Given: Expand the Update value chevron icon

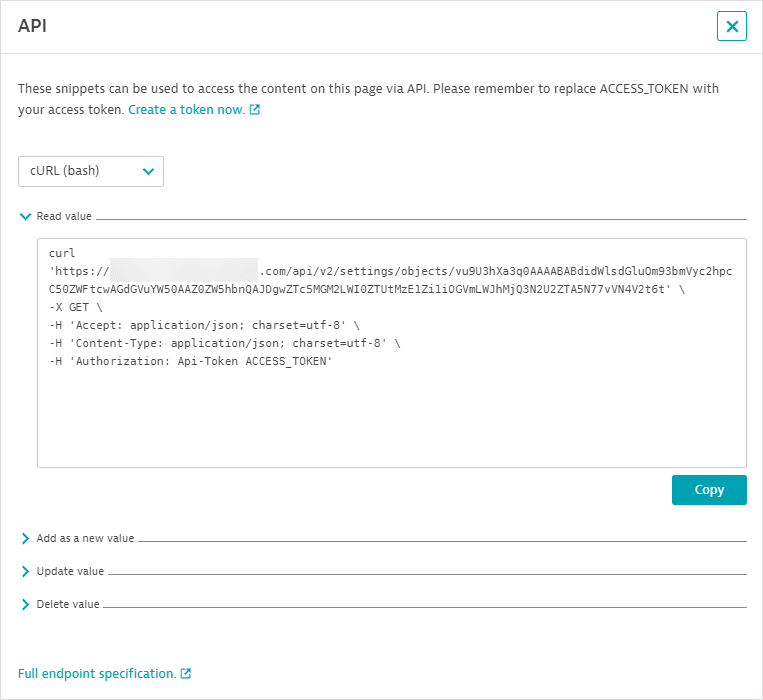Looking at the screenshot, I should pyautogui.click(x=25, y=571).
